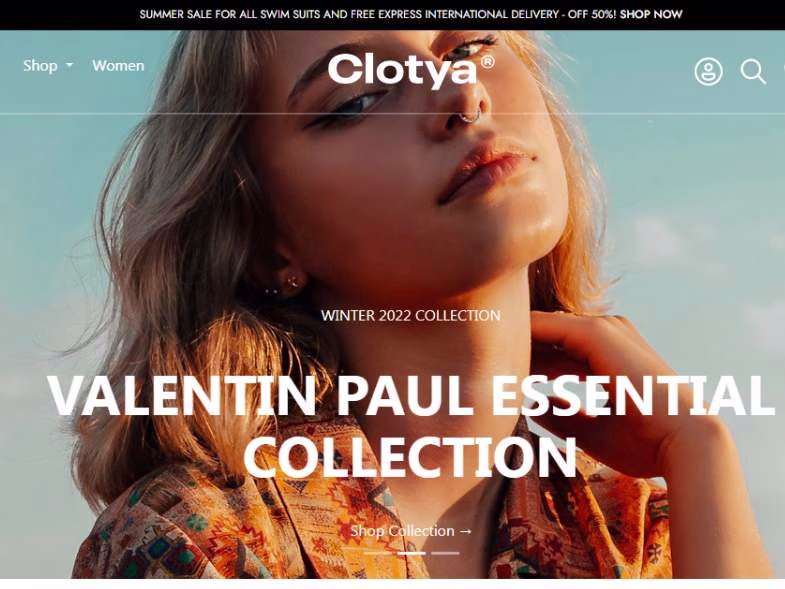Open the Women menu item

118,66
